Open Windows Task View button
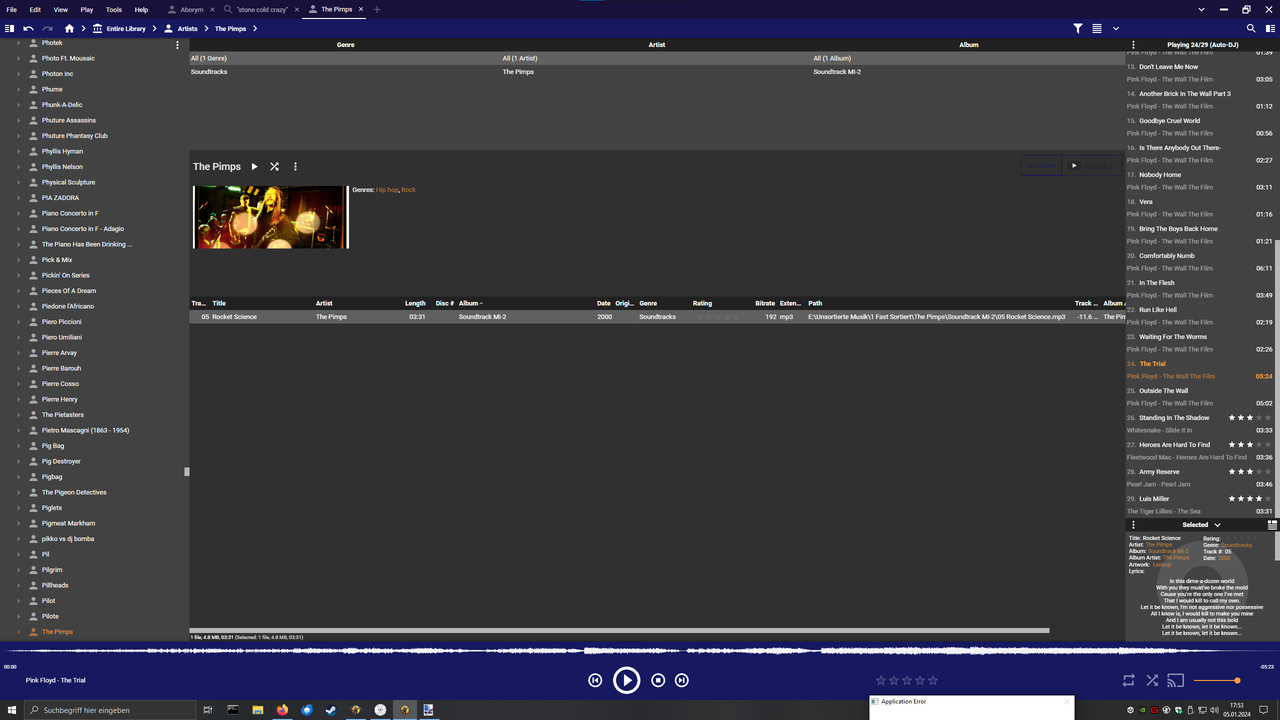 point(208,710)
